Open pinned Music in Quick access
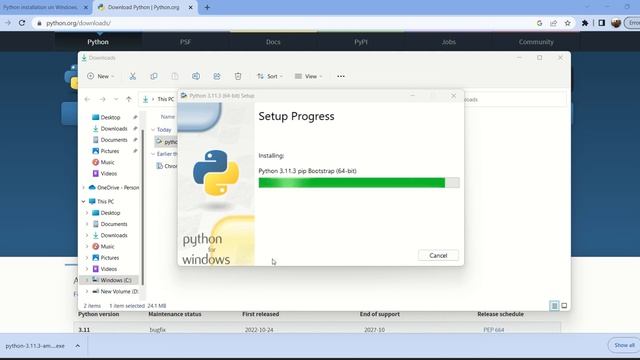Screen dimensions: 640x360 [x=107, y=162]
